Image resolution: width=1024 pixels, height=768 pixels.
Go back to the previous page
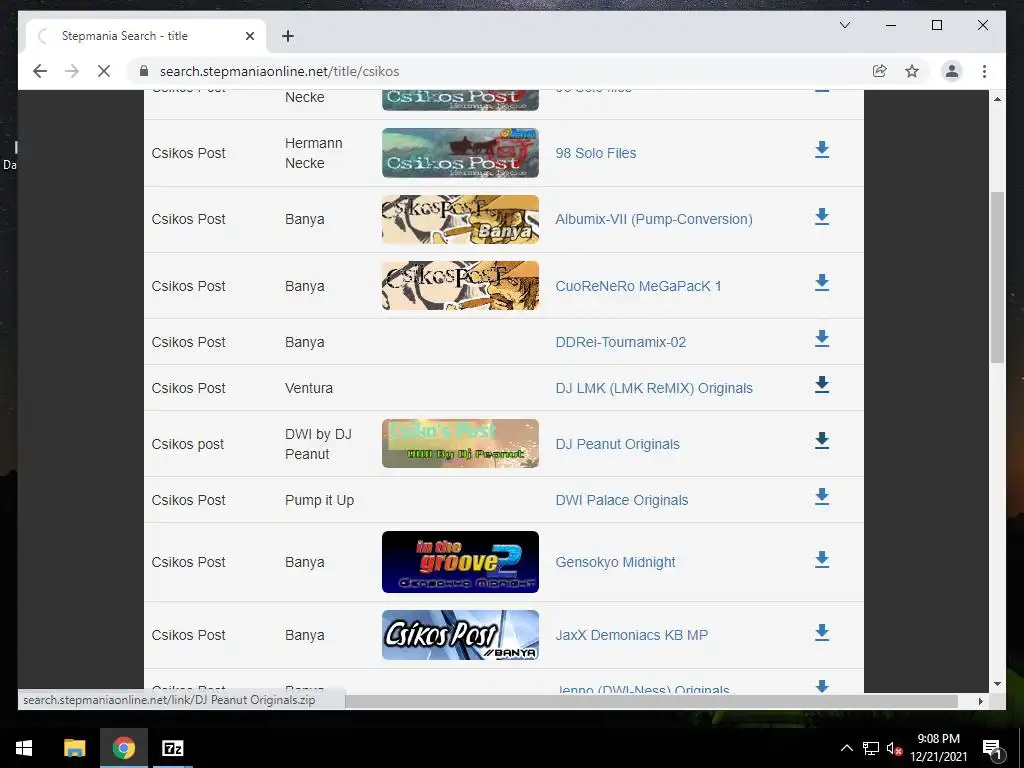40,71
